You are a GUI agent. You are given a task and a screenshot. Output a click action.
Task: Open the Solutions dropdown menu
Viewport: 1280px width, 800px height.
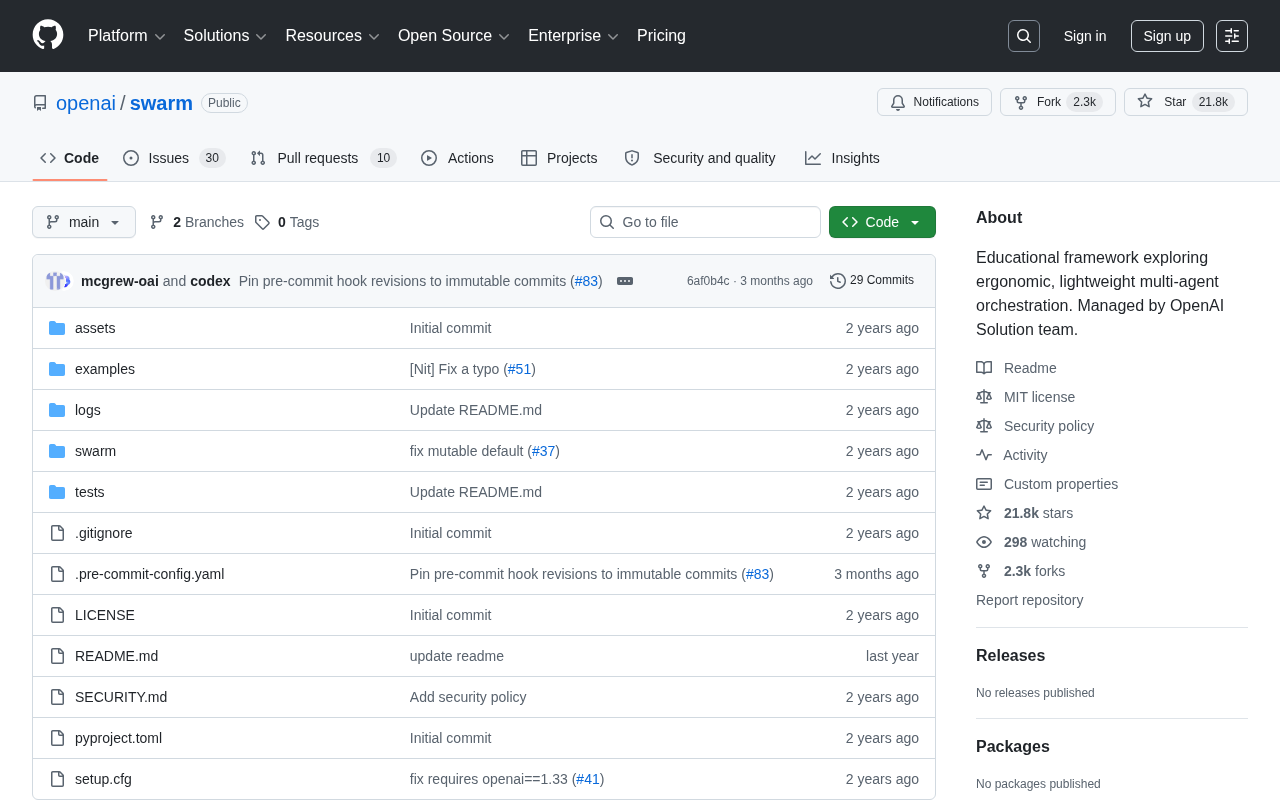coord(225,36)
